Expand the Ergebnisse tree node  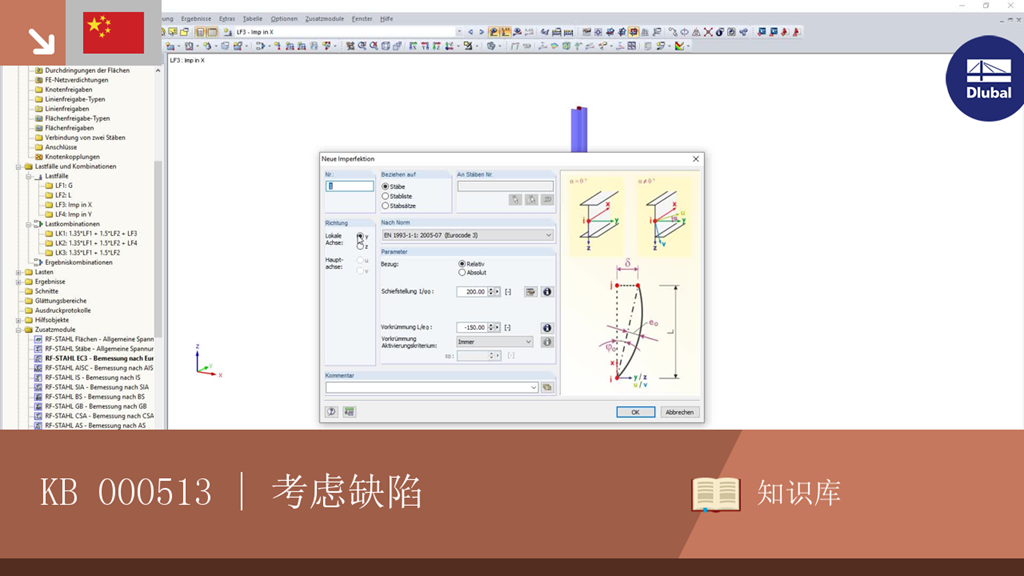19,281
